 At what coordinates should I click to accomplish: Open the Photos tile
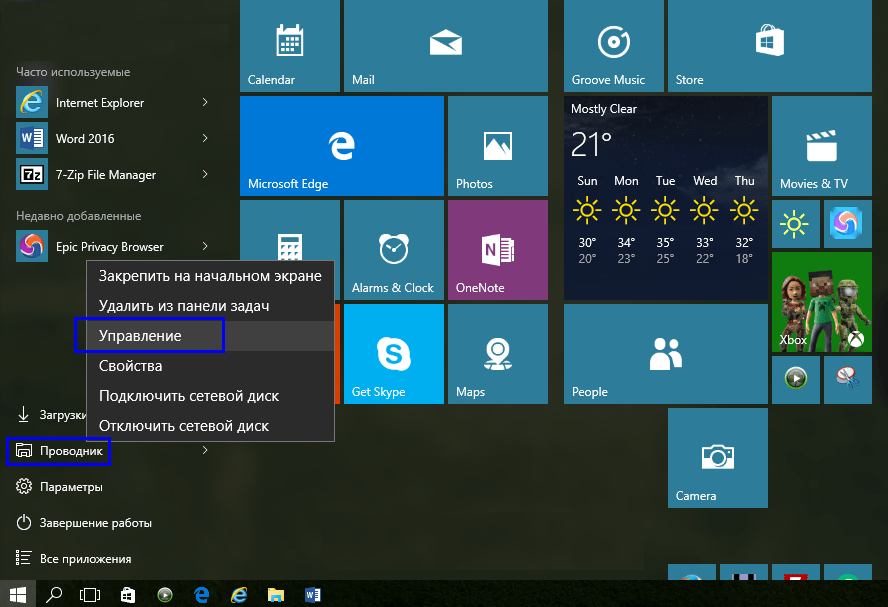pyautogui.click(x=496, y=146)
